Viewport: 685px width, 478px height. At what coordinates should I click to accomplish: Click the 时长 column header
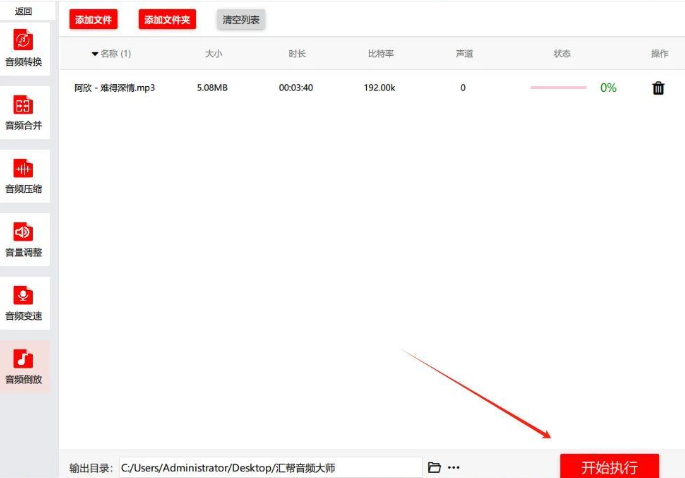pyautogui.click(x=297, y=54)
